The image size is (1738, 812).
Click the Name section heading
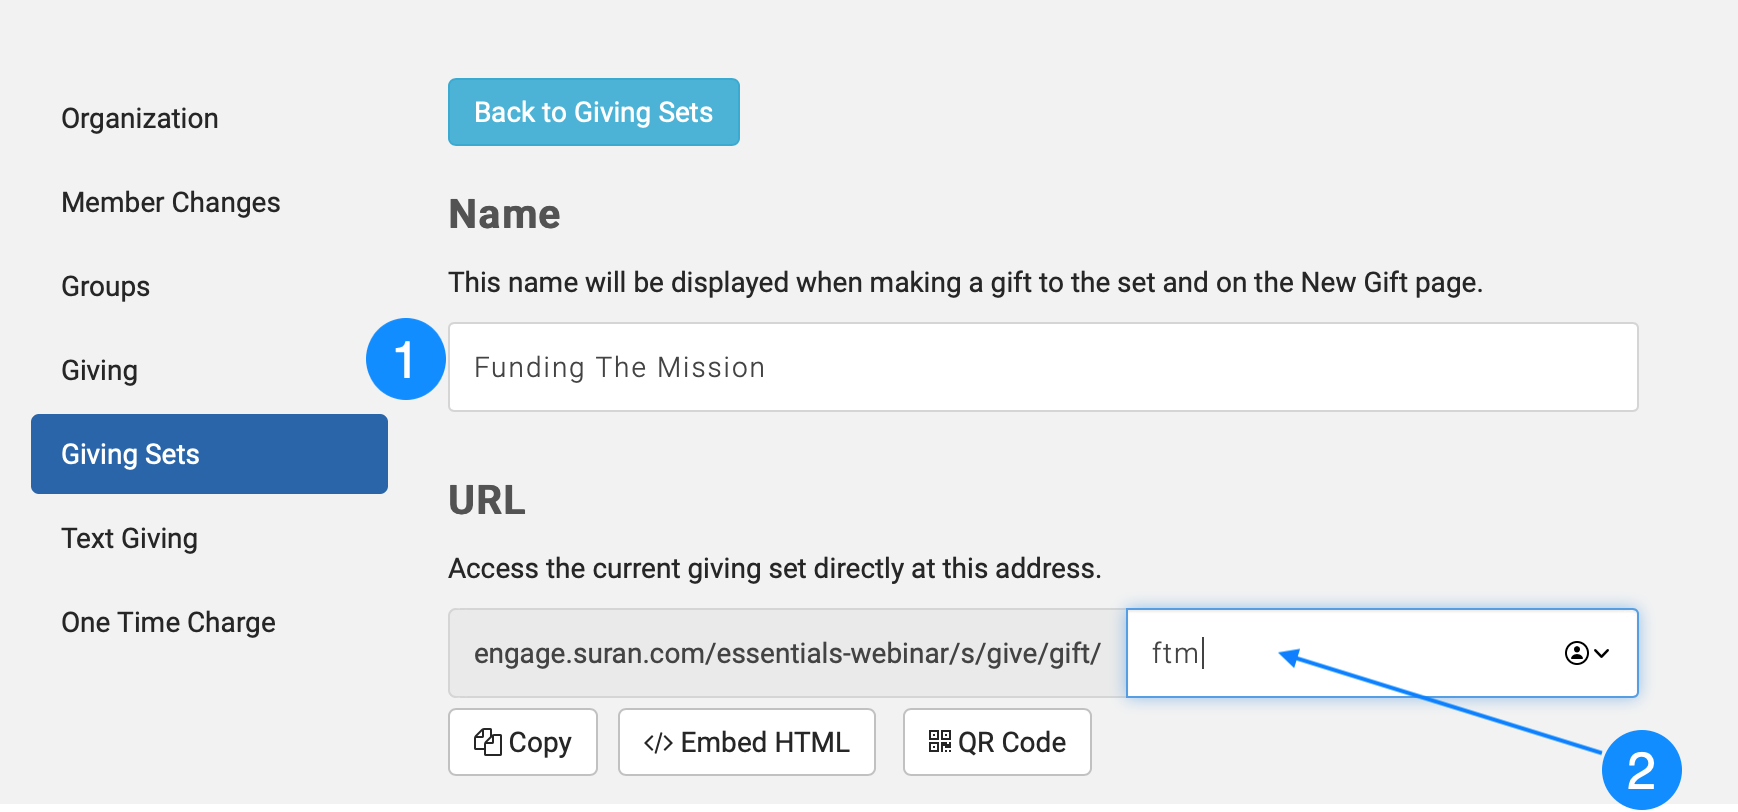click(504, 214)
